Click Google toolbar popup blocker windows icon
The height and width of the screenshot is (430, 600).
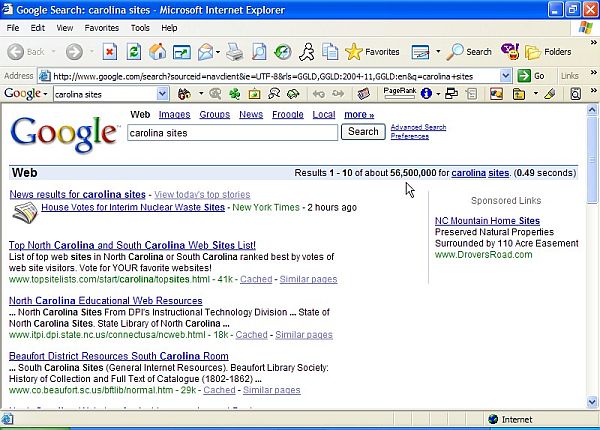(x=452, y=94)
